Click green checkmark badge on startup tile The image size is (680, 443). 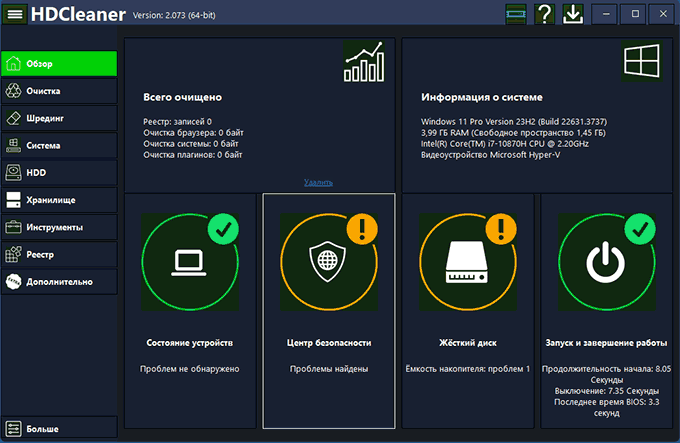[640, 229]
